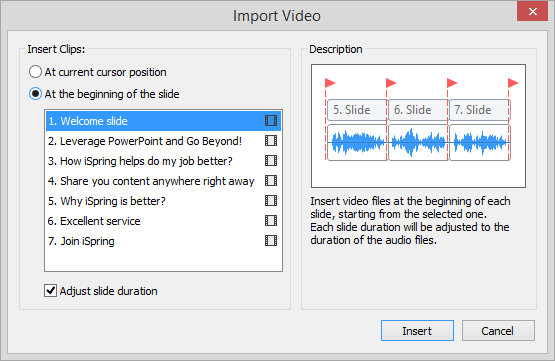Select At current cursor position option
The image size is (555, 361).
[35, 72]
